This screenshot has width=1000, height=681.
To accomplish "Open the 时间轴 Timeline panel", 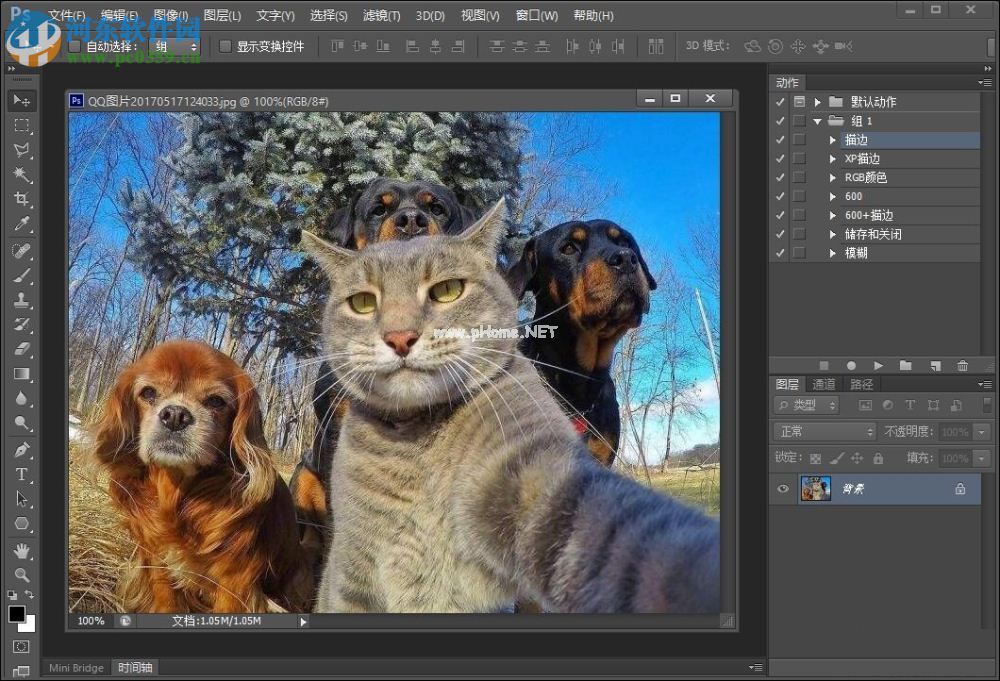I will (134, 668).
